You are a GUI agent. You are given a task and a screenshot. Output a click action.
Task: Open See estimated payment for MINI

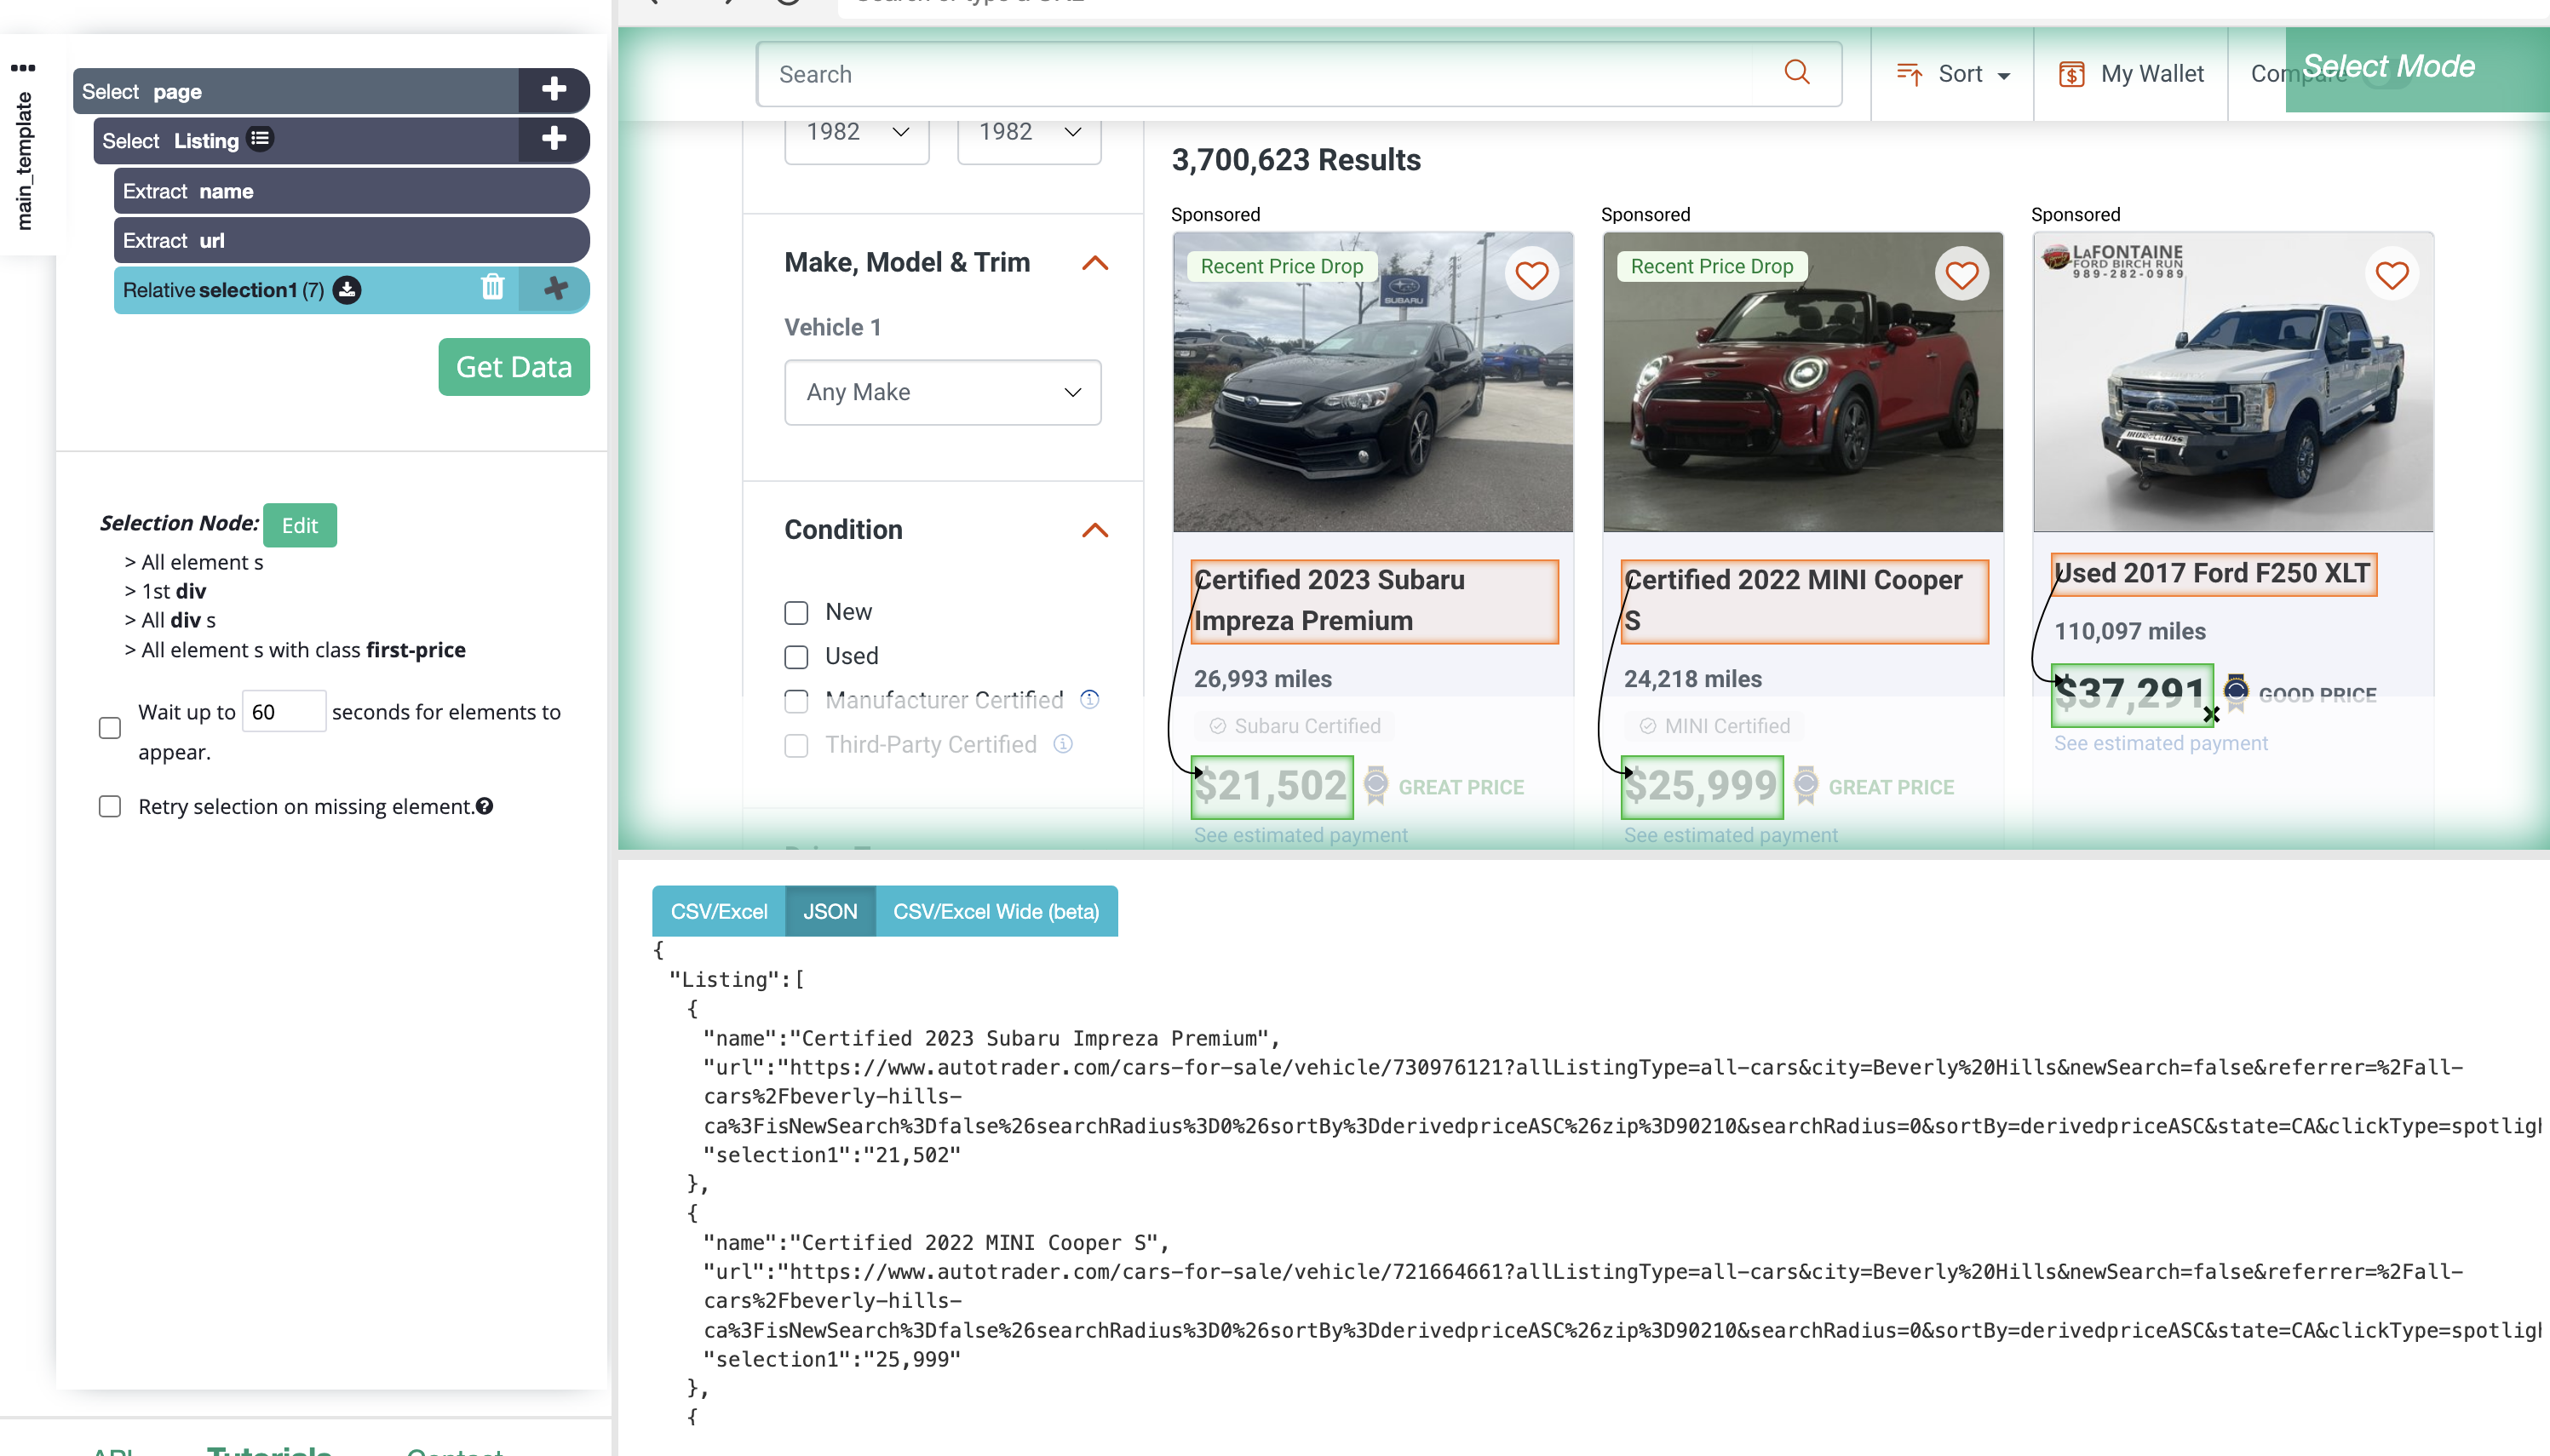pyautogui.click(x=1730, y=835)
